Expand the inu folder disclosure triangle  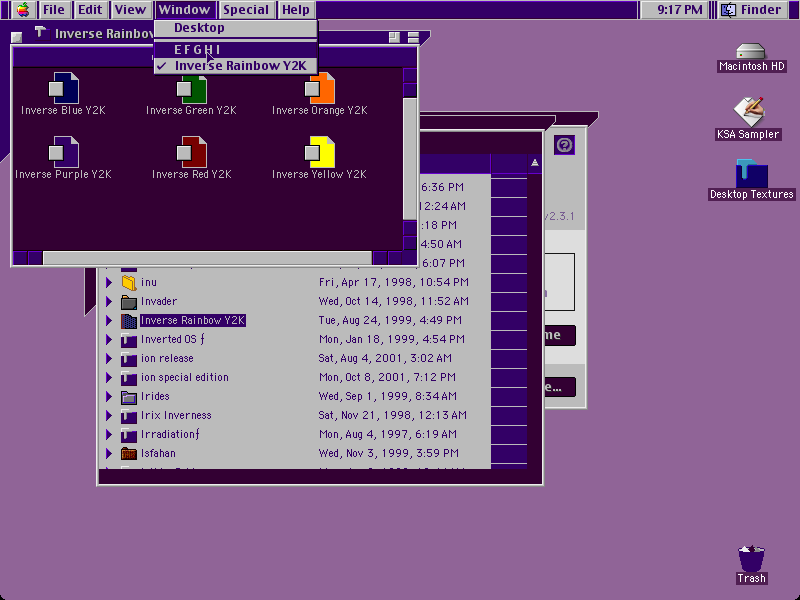pyautogui.click(x=109, y=282)
